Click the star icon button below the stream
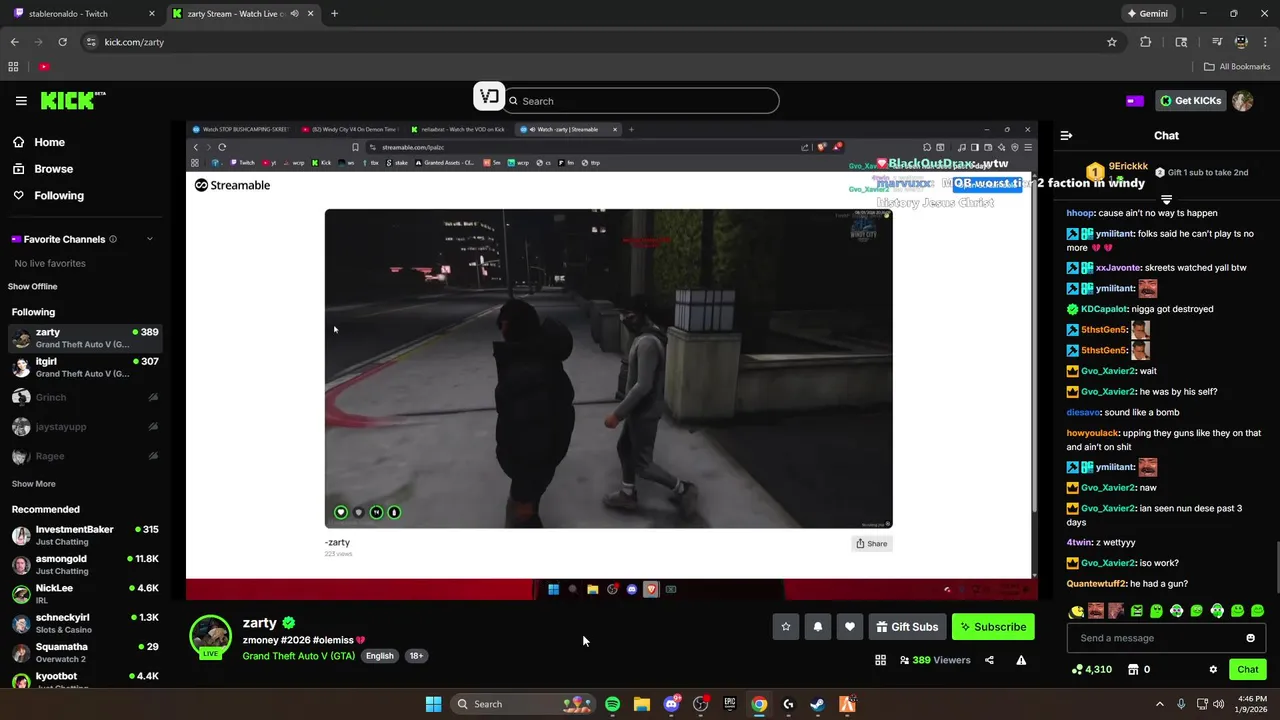The width and height of the screenshot is (1280, 720). [x=786, y=627]
